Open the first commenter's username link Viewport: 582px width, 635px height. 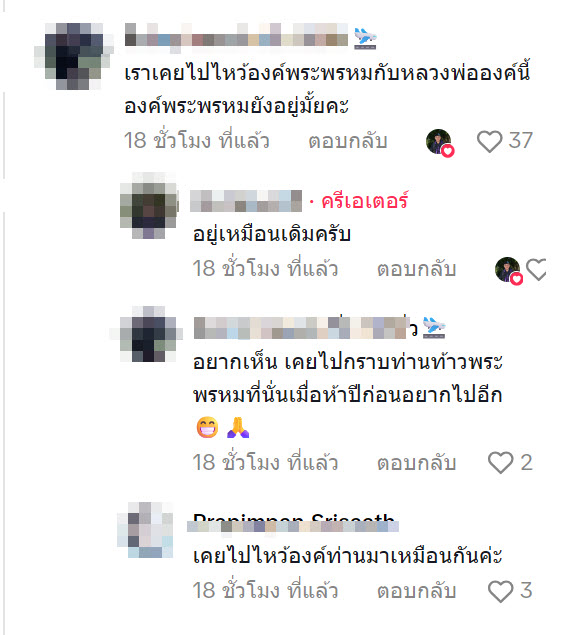click(236, 38)
